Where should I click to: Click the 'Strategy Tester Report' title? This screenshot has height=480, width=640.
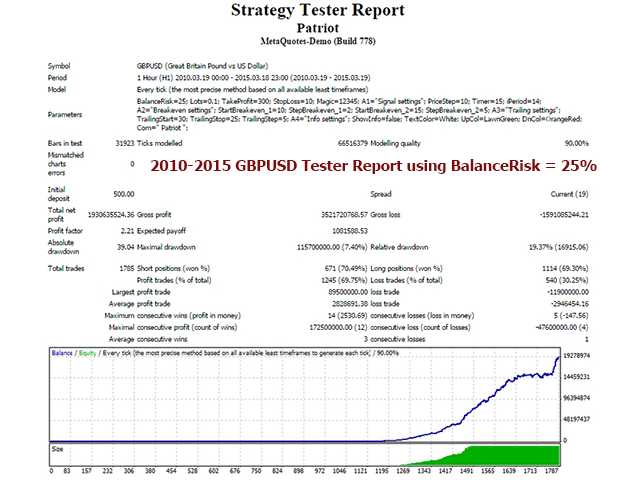coord(318,10)
